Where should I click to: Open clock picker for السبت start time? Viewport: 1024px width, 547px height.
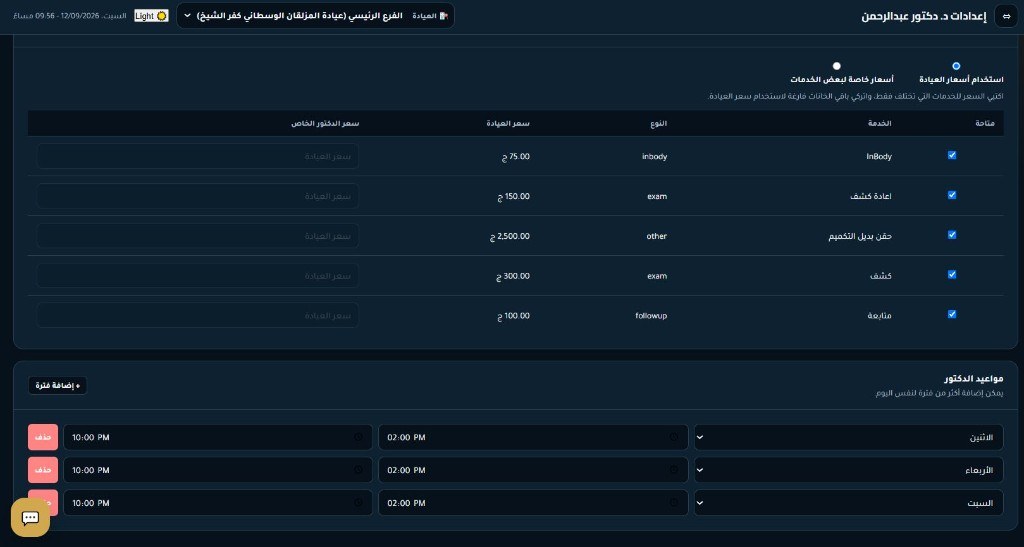pyautogui.click(x=673, y=503)
